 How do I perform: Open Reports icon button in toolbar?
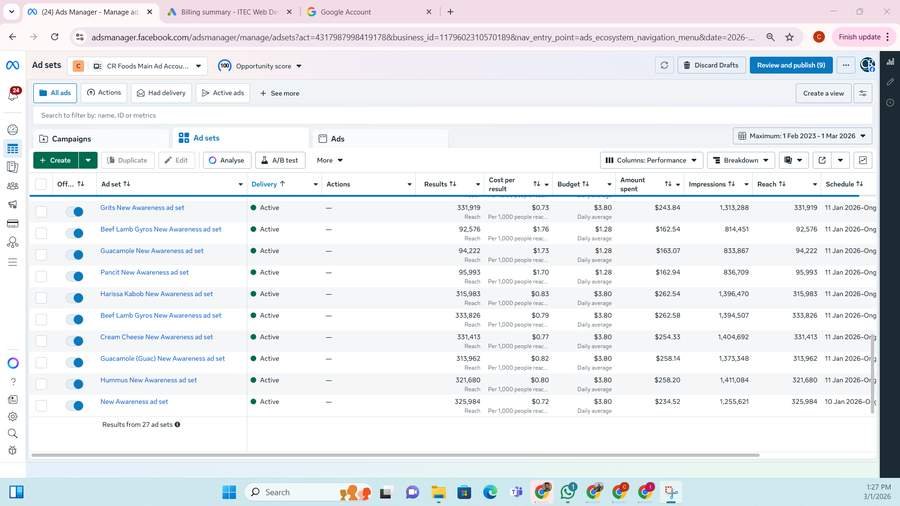pos(793,160)
